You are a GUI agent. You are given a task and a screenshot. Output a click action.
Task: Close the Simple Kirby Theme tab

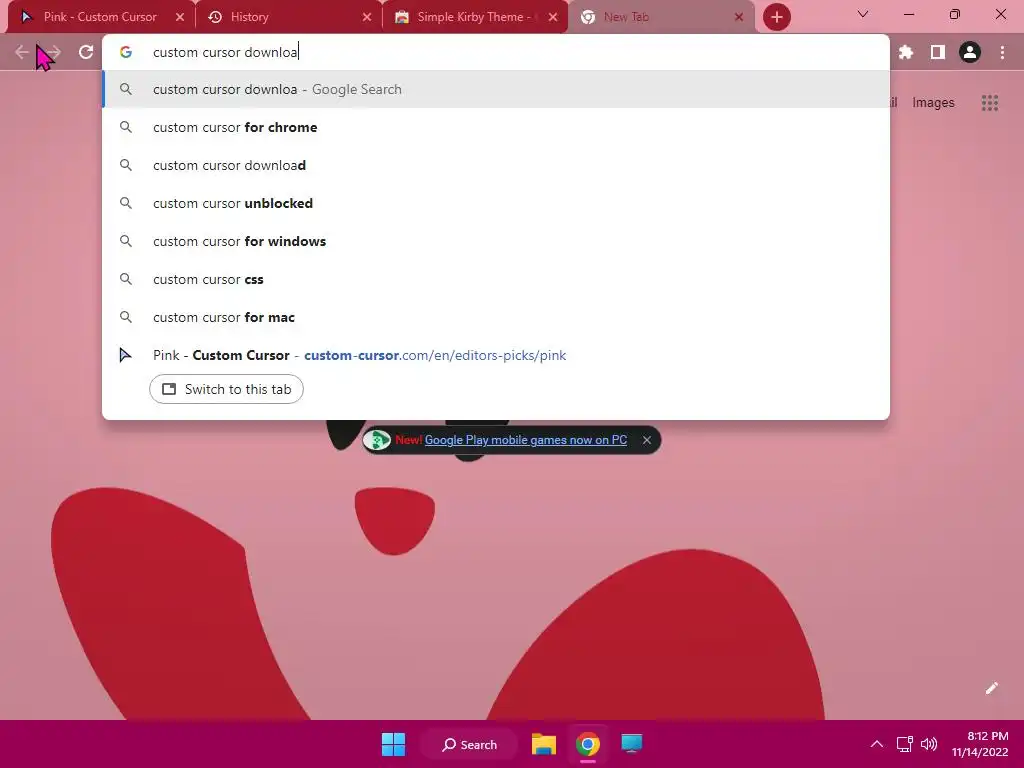pos(553,17)
